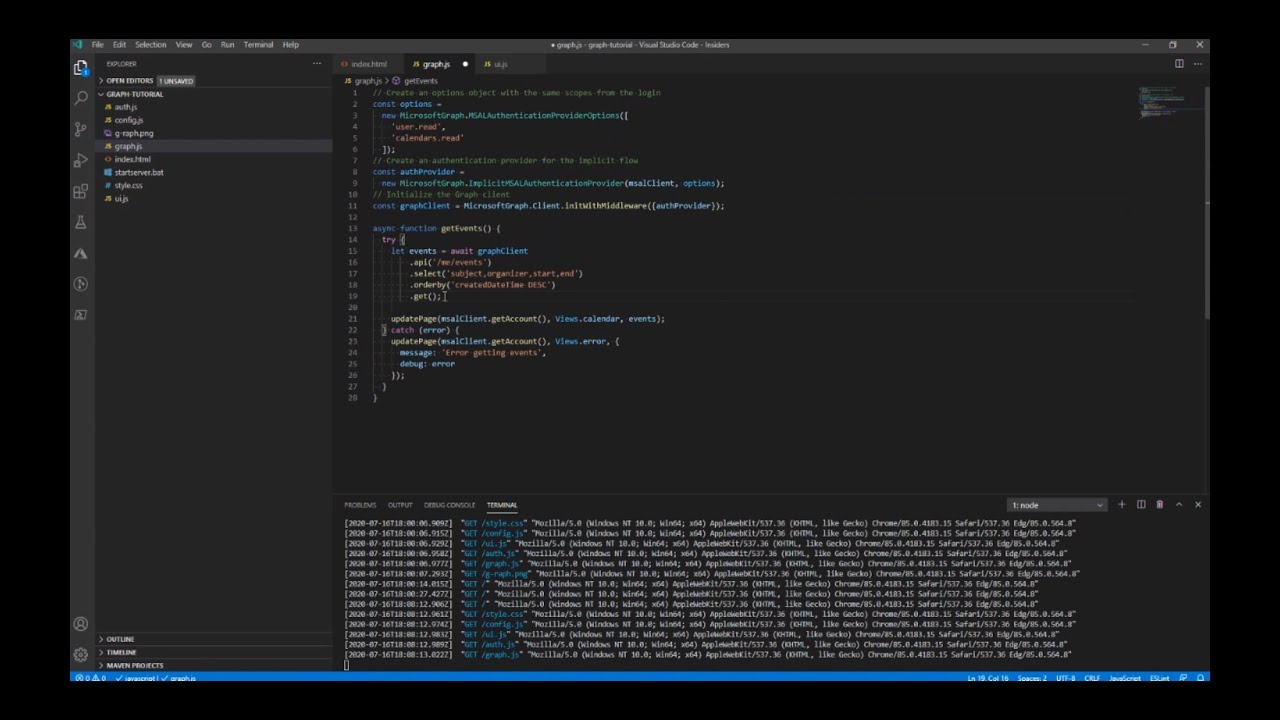This screenshot has width=1280, height=720.
Task: Open index.html in the Explorer file list
Action: click(x=132, y=159)
